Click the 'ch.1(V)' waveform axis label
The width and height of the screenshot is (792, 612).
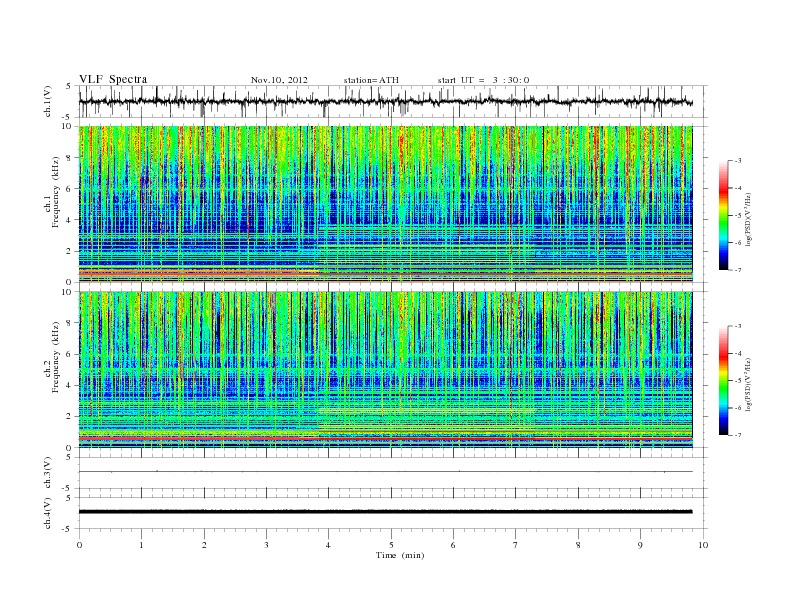tap(48, 101)
